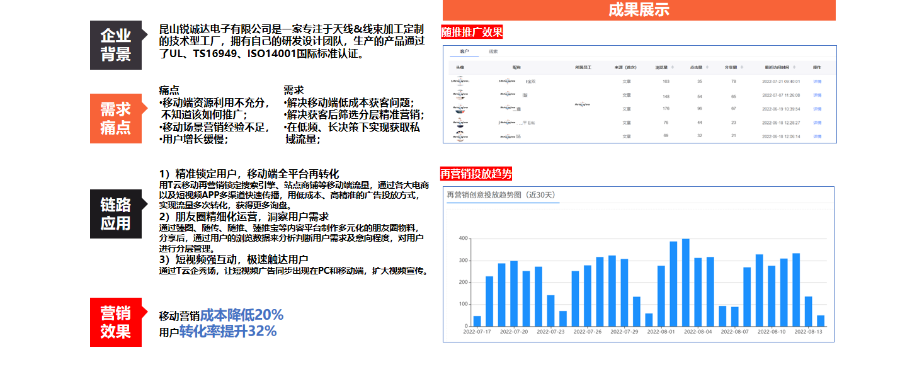
Task: Click the 2022-08-01 x-axis label
Action: click(x=661, y=332)
